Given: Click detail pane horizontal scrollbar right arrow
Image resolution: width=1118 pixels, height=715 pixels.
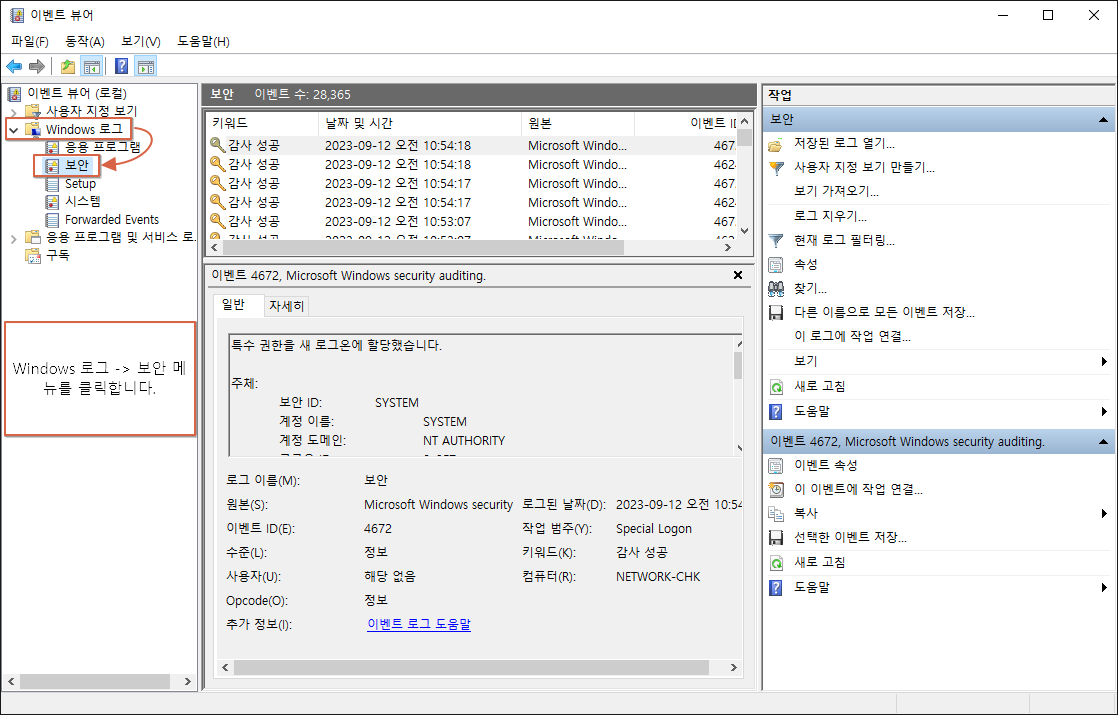Looking at the screenshot, I should (733, 667).
